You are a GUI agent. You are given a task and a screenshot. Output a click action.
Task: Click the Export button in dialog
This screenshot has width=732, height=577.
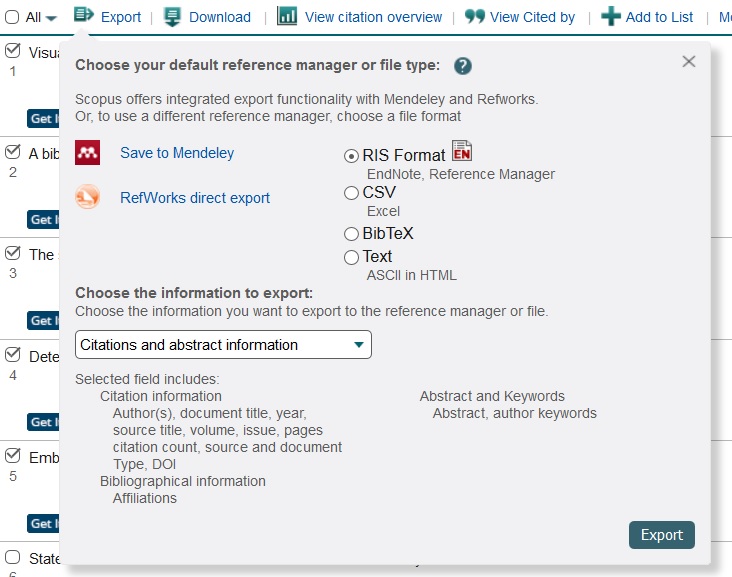[x=662, y=535]
